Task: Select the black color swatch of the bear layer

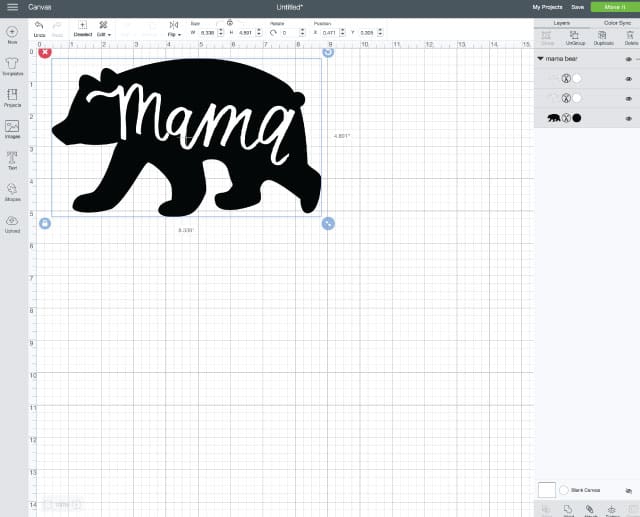Action: pyautogui.click(x=577, y=118)
